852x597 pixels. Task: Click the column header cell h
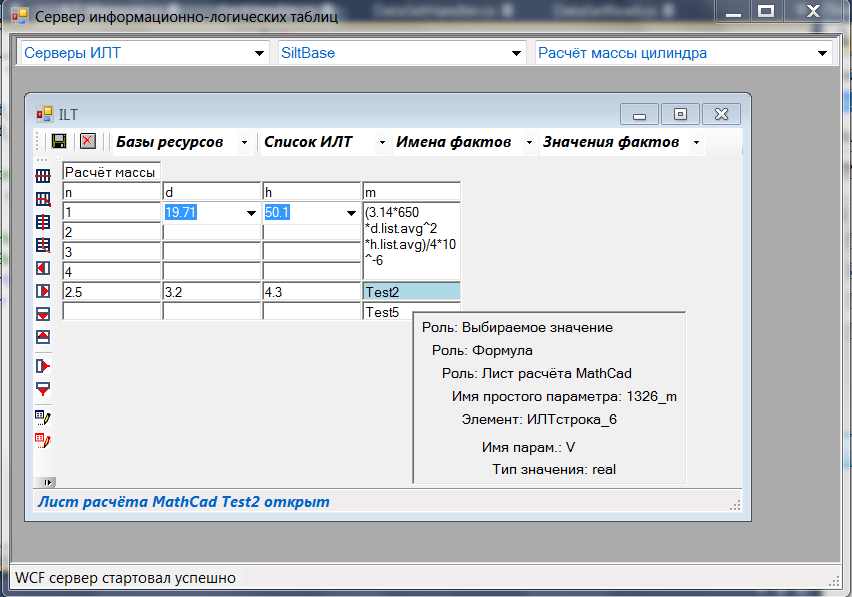pos(312,192)
